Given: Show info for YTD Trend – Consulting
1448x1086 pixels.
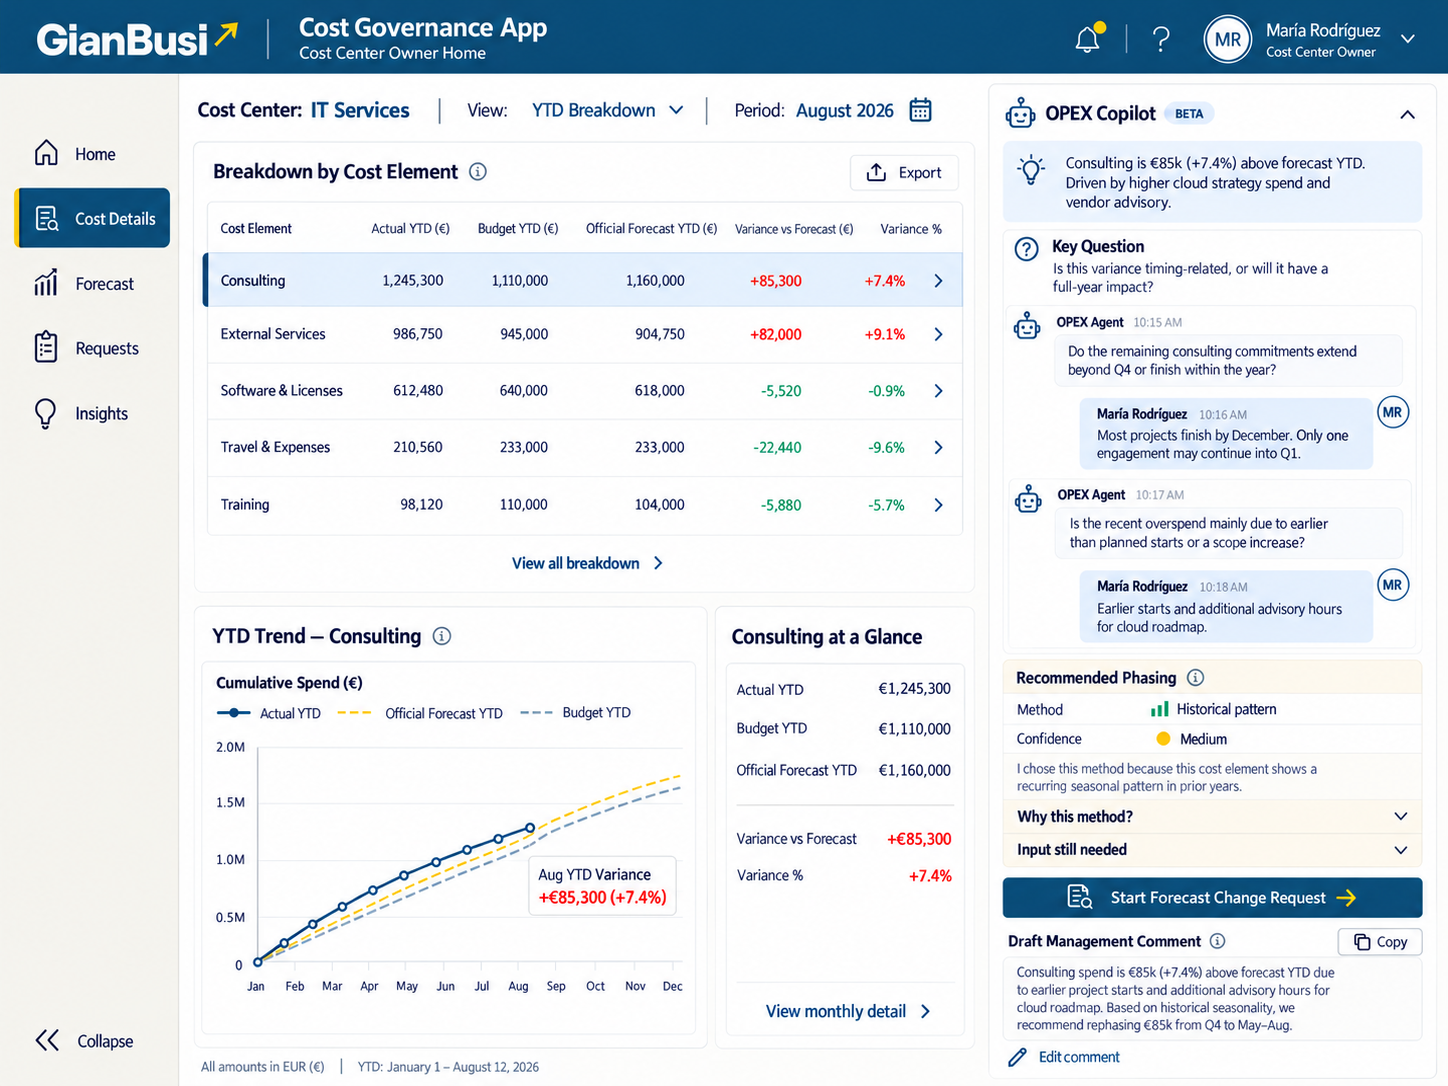Looking at the screenshot, I should tap(442, 636).
